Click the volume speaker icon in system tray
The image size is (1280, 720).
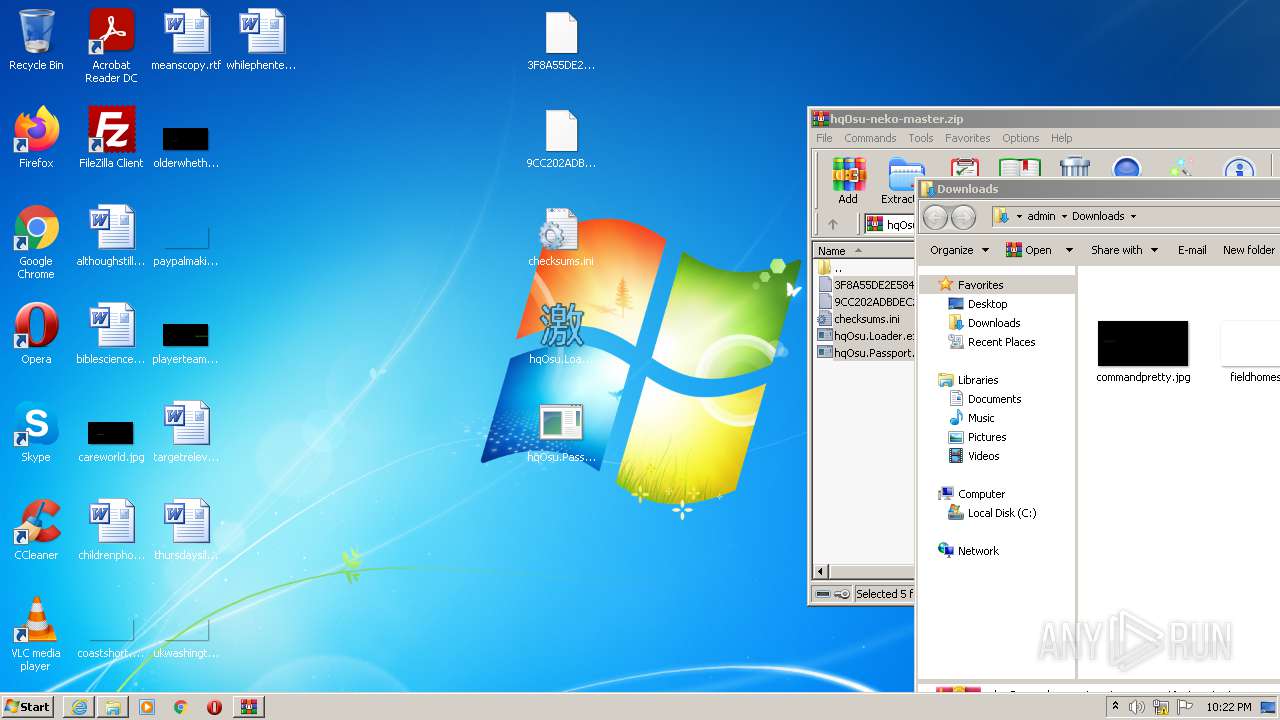(1137, 707)
